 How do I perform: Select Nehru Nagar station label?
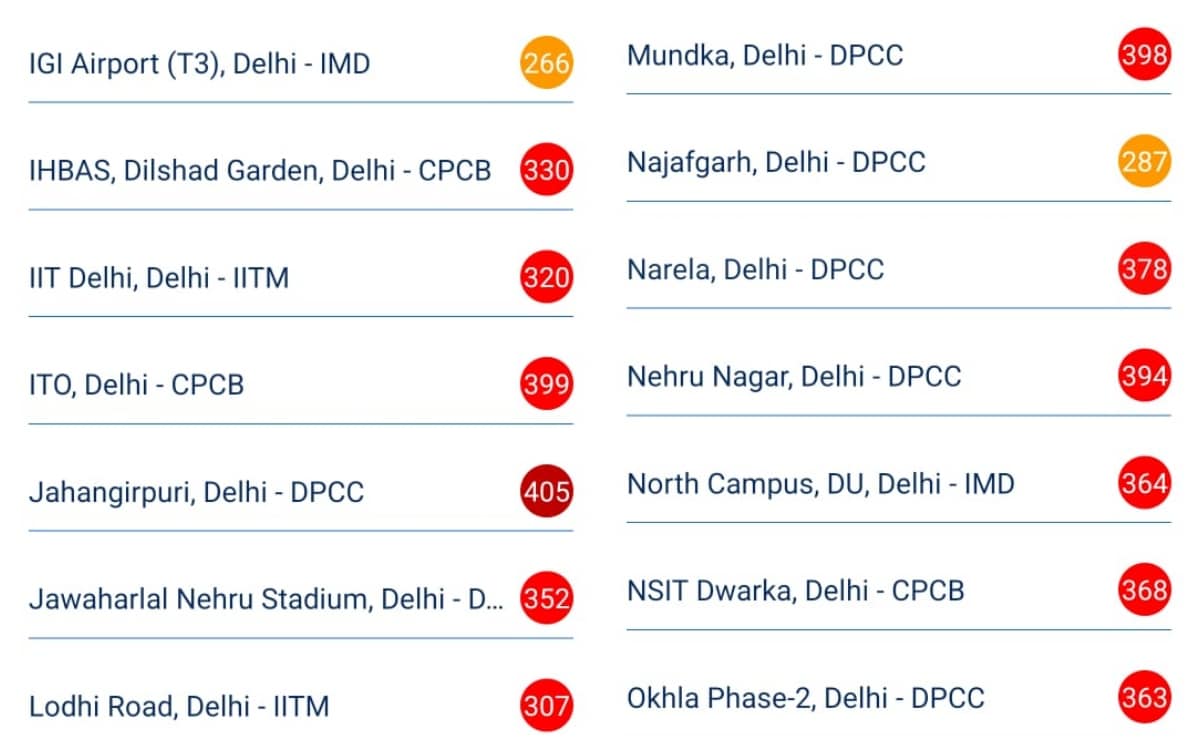click(794, 377)
